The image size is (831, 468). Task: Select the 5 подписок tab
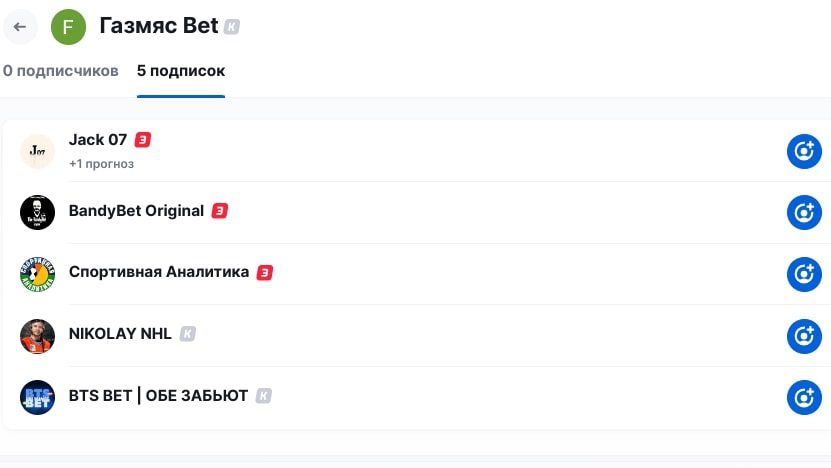point(181,71)
